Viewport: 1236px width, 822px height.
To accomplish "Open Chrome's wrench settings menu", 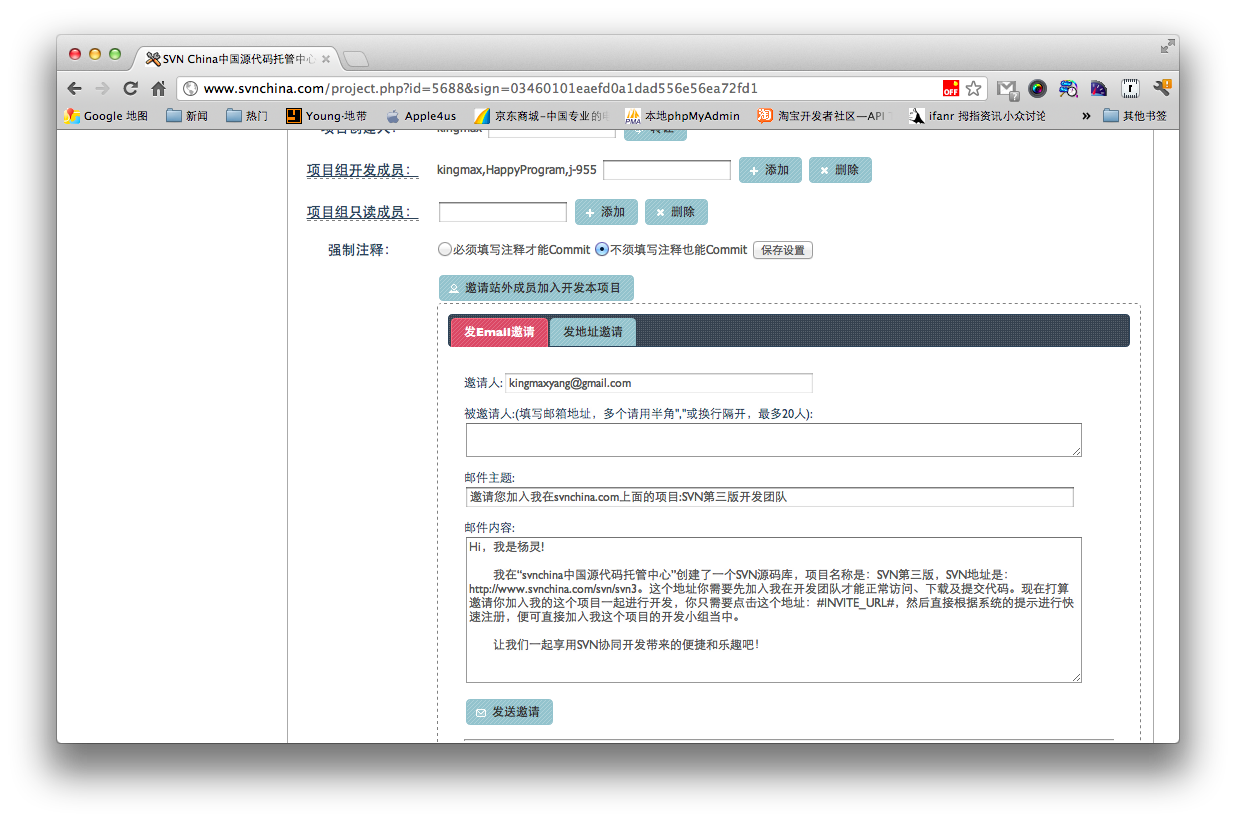I will pyautogui.click(x=1161, y=88).
